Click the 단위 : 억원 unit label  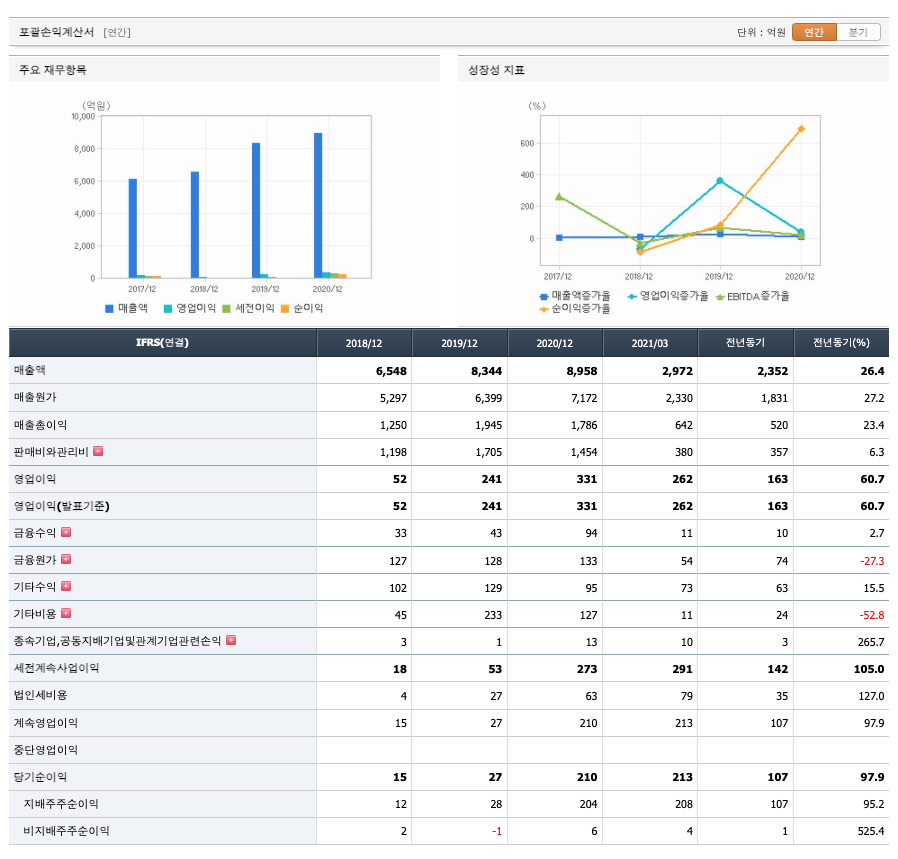(x=761, y=33)
